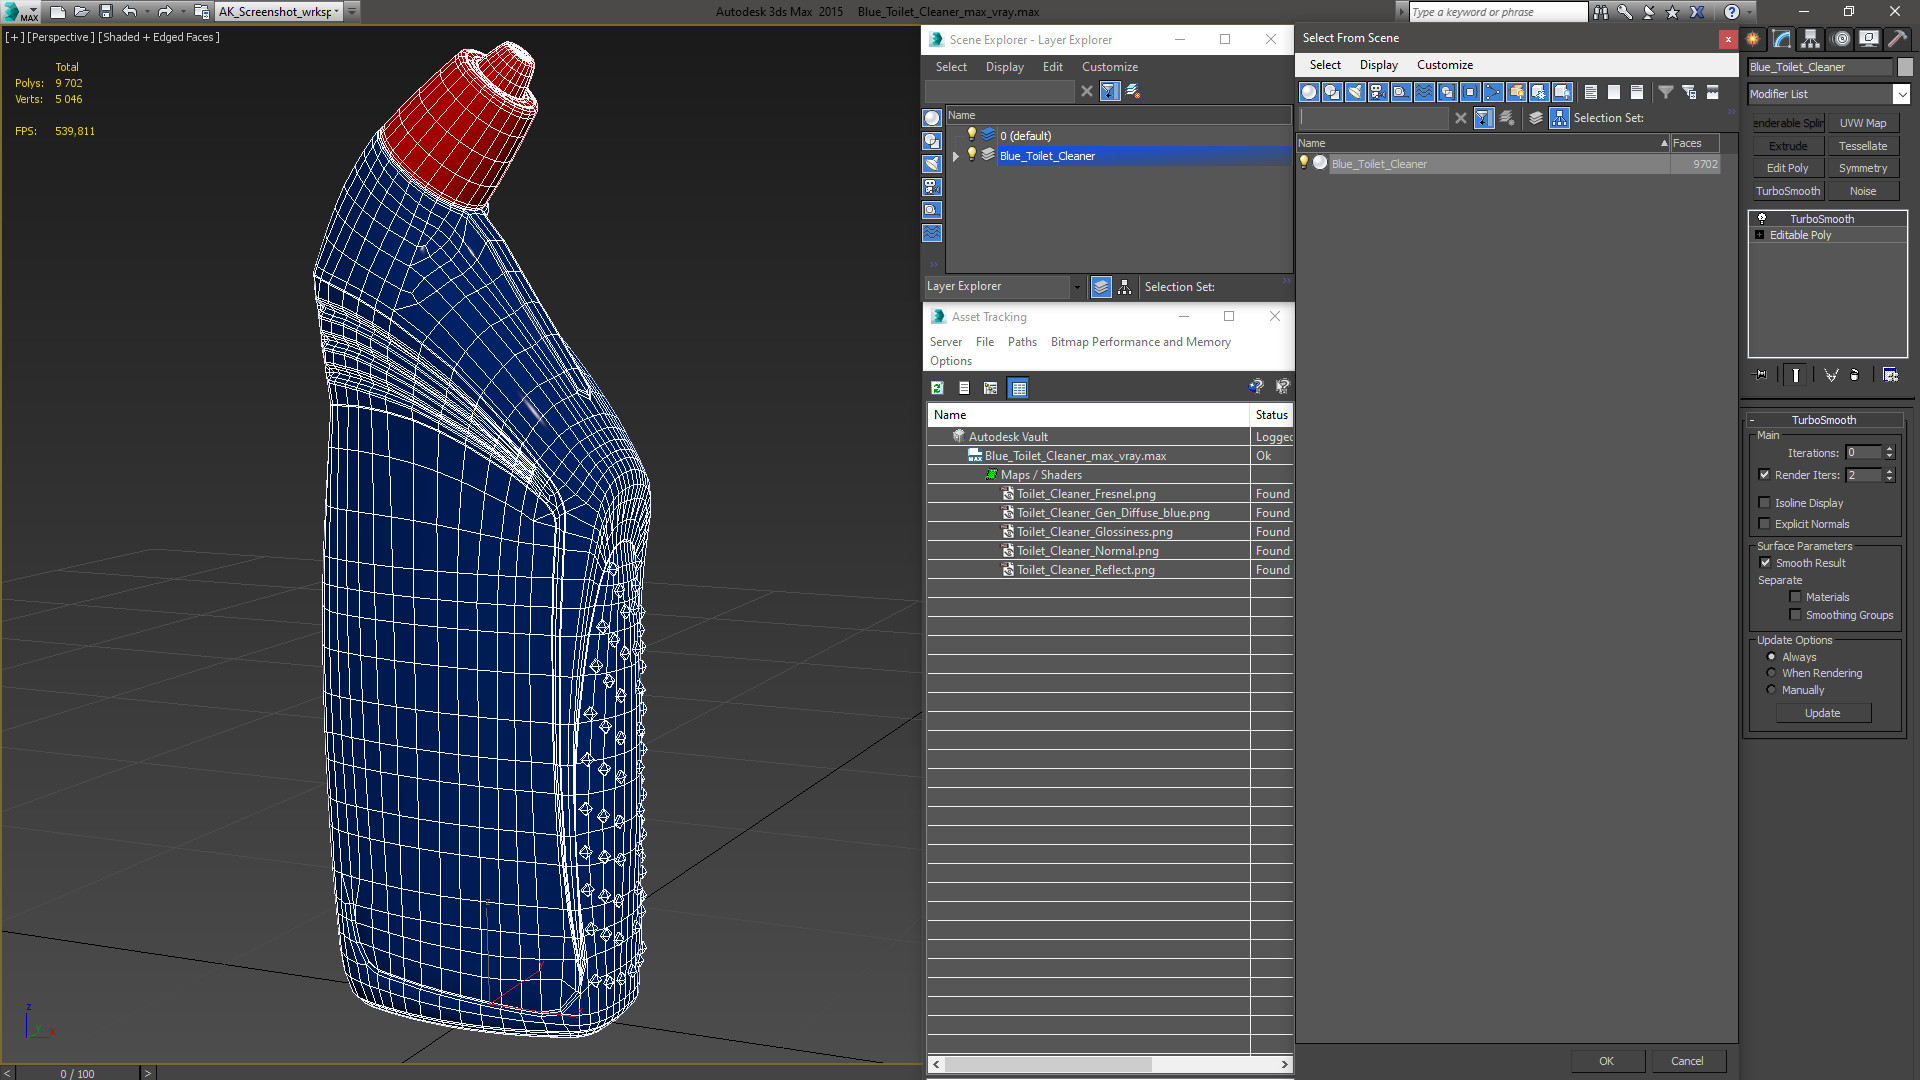Increase Iterations spinner value
The width and height of the screenshot is (1920, 1080).
pyautogui.click(x=1890, y=449)
